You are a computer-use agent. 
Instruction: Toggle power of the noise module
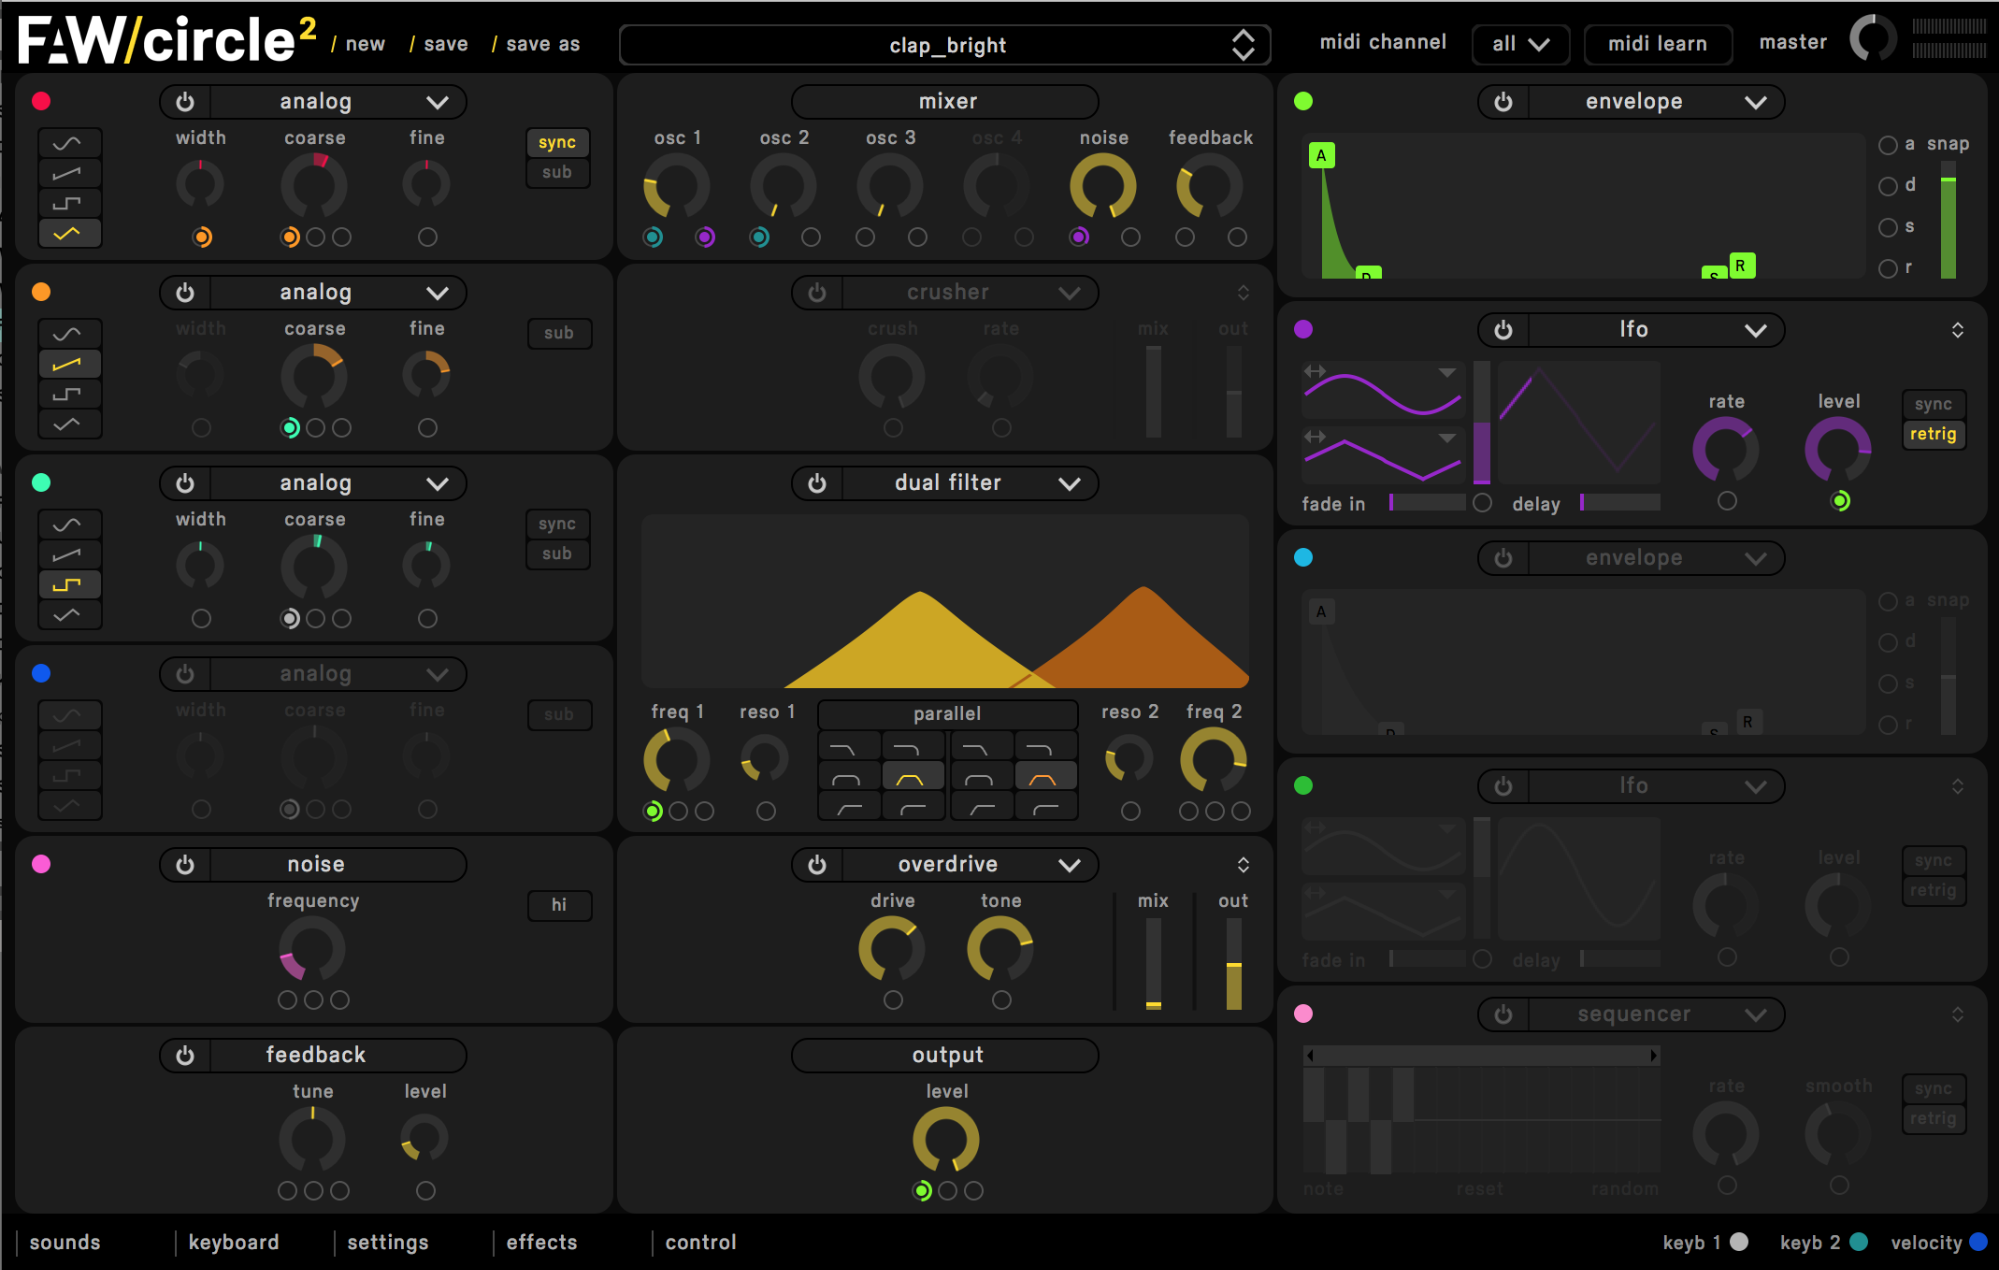185,865
